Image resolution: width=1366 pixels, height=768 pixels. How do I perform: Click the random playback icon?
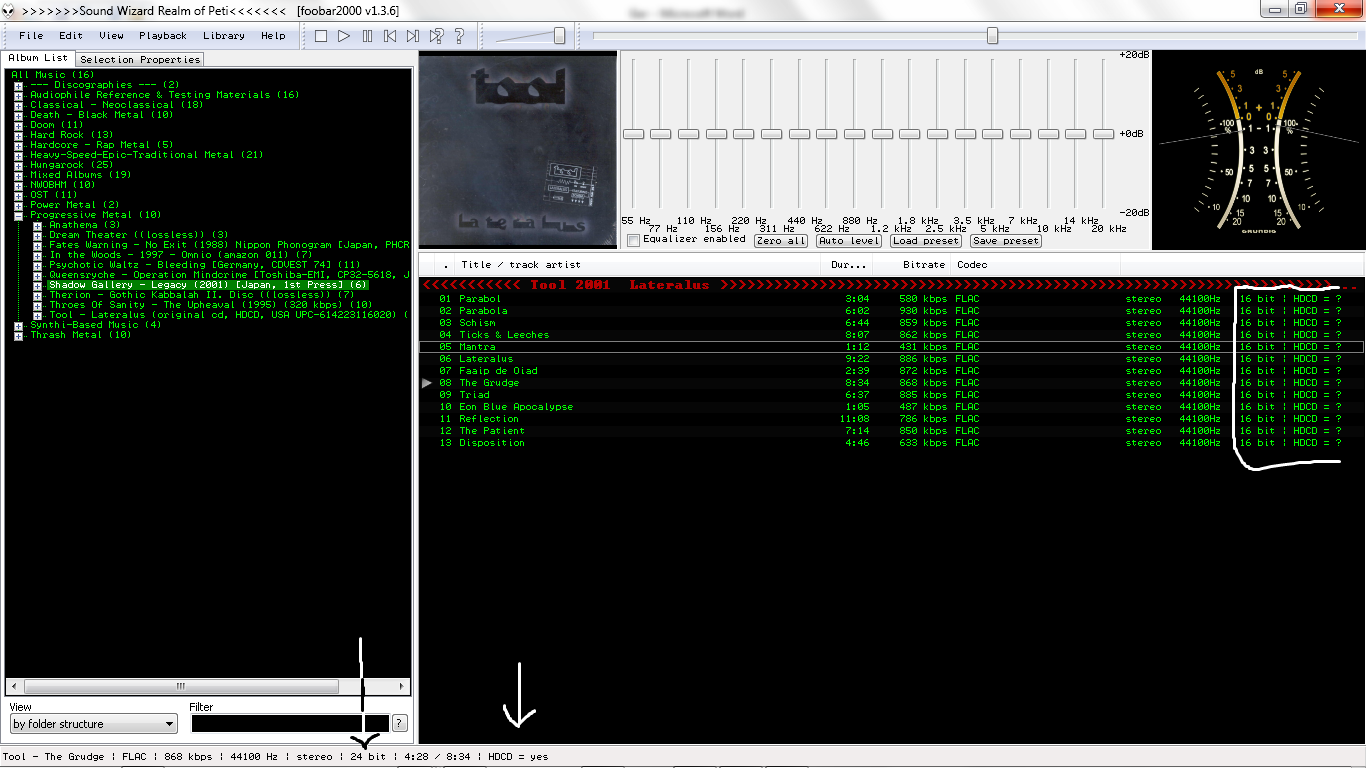[x=436, y=36]
